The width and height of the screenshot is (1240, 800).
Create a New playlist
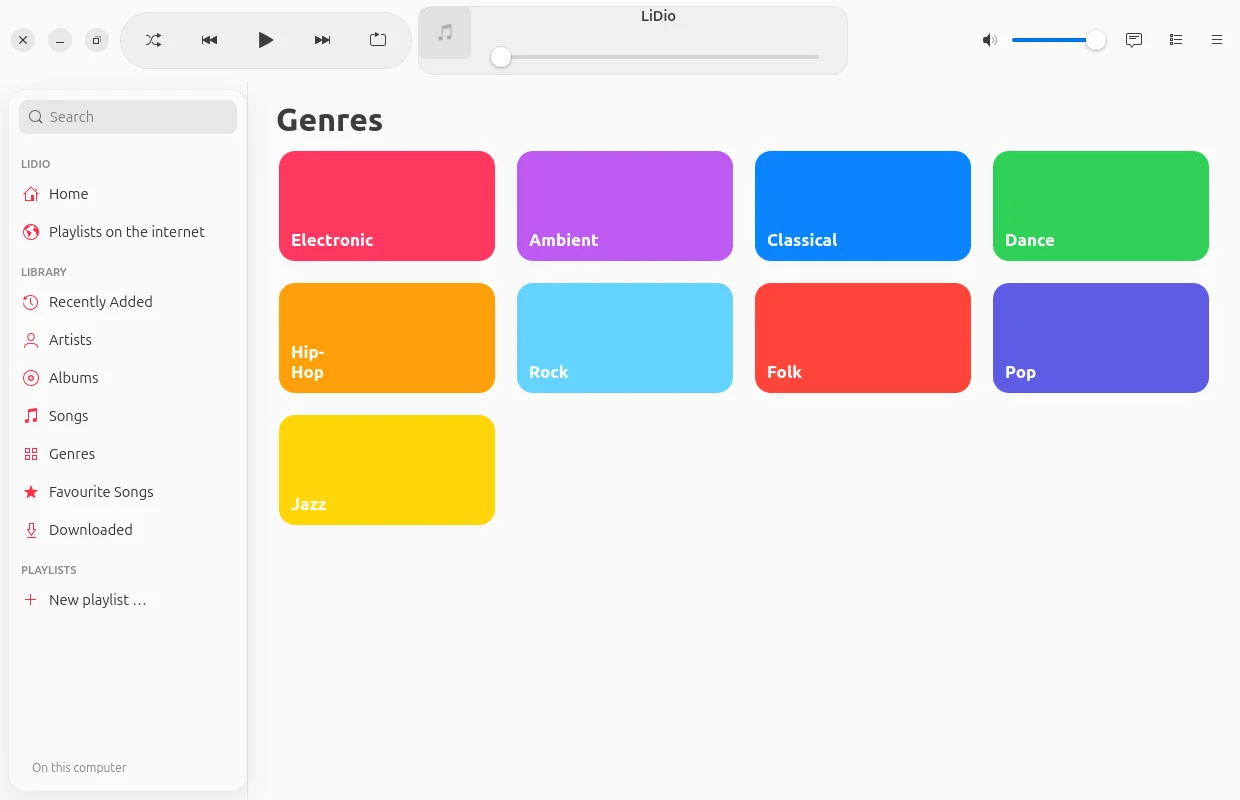[x=128, y=600]
